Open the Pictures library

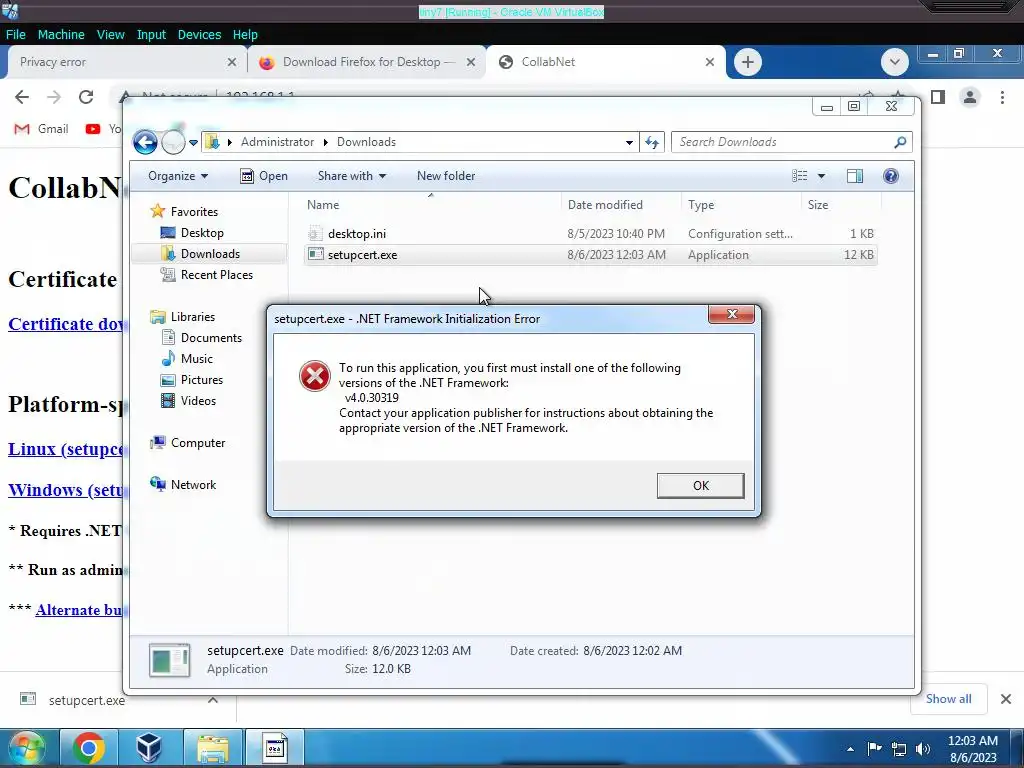pos(202,379)
